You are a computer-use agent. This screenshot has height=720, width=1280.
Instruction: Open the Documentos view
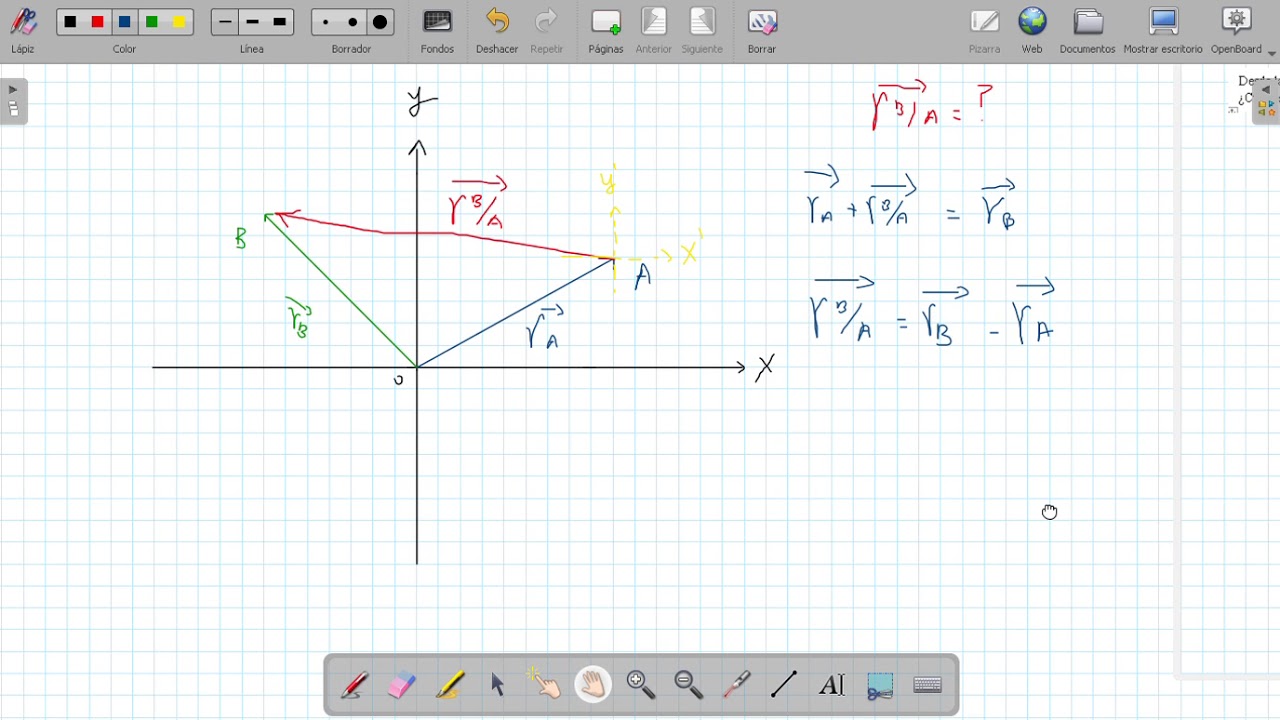[1088, 30]
